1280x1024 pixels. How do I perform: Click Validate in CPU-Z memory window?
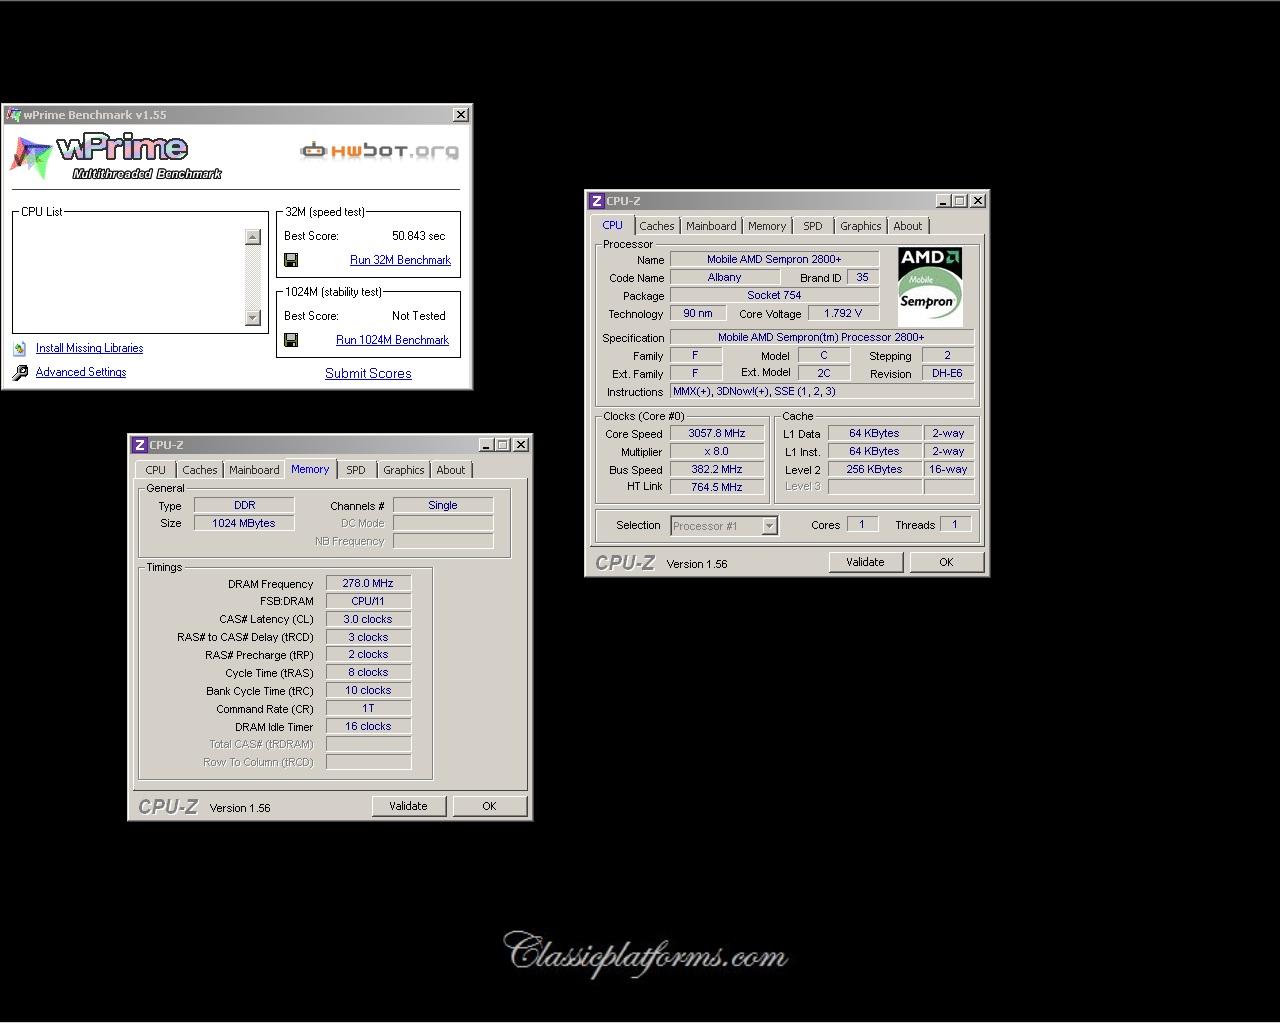coord(408,806)
